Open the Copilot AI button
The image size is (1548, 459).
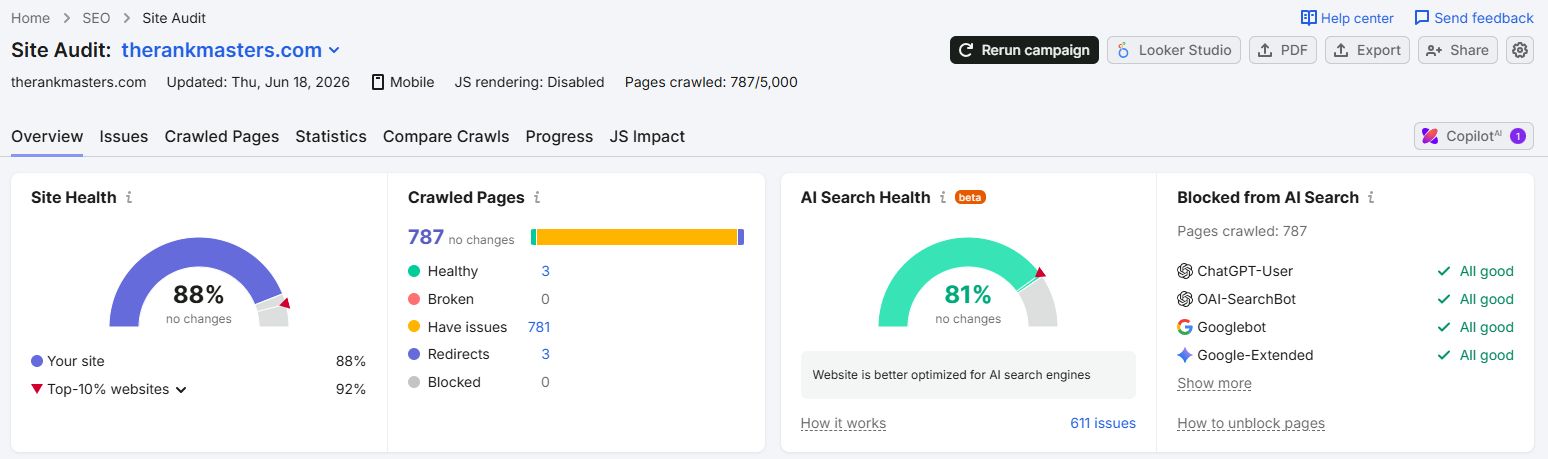pos(1473,136)
